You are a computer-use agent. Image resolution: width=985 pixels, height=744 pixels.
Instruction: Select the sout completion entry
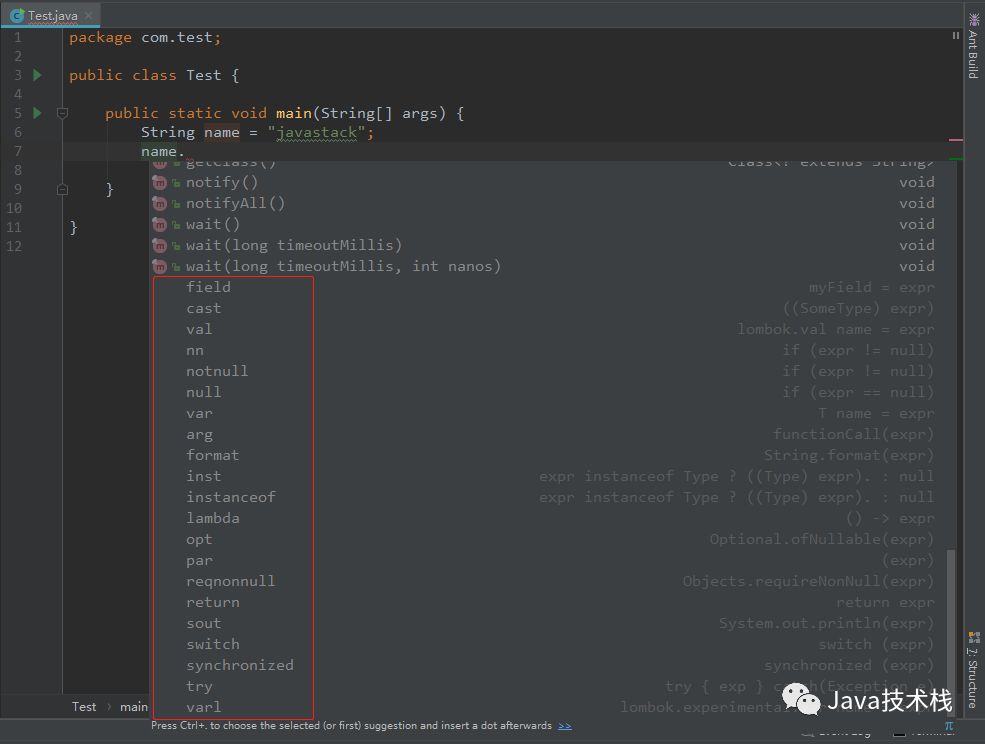203,623
